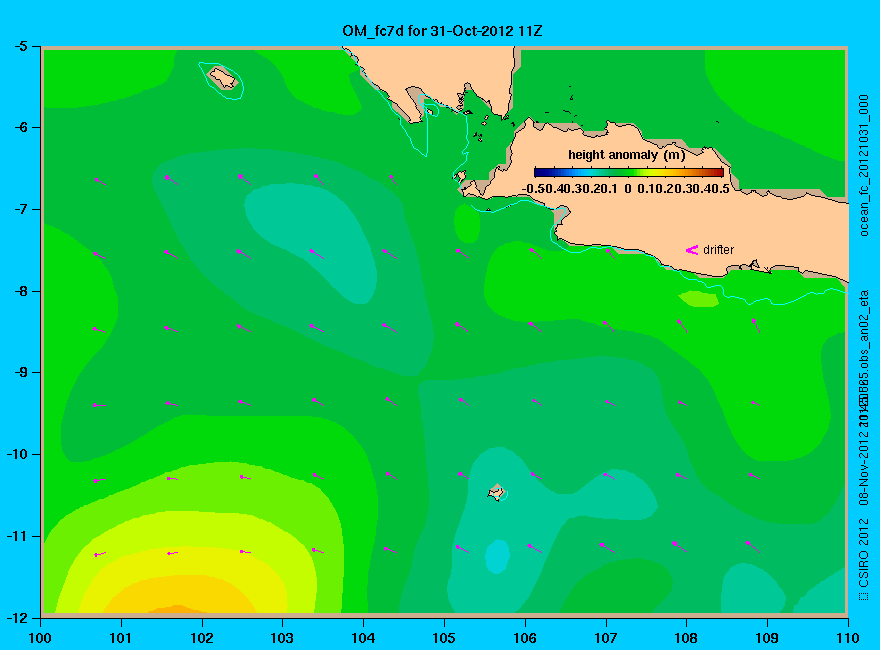Click latitude label -12 on the y-axis
The width and height of the screenshot is (880, 650).
(17, 617)
